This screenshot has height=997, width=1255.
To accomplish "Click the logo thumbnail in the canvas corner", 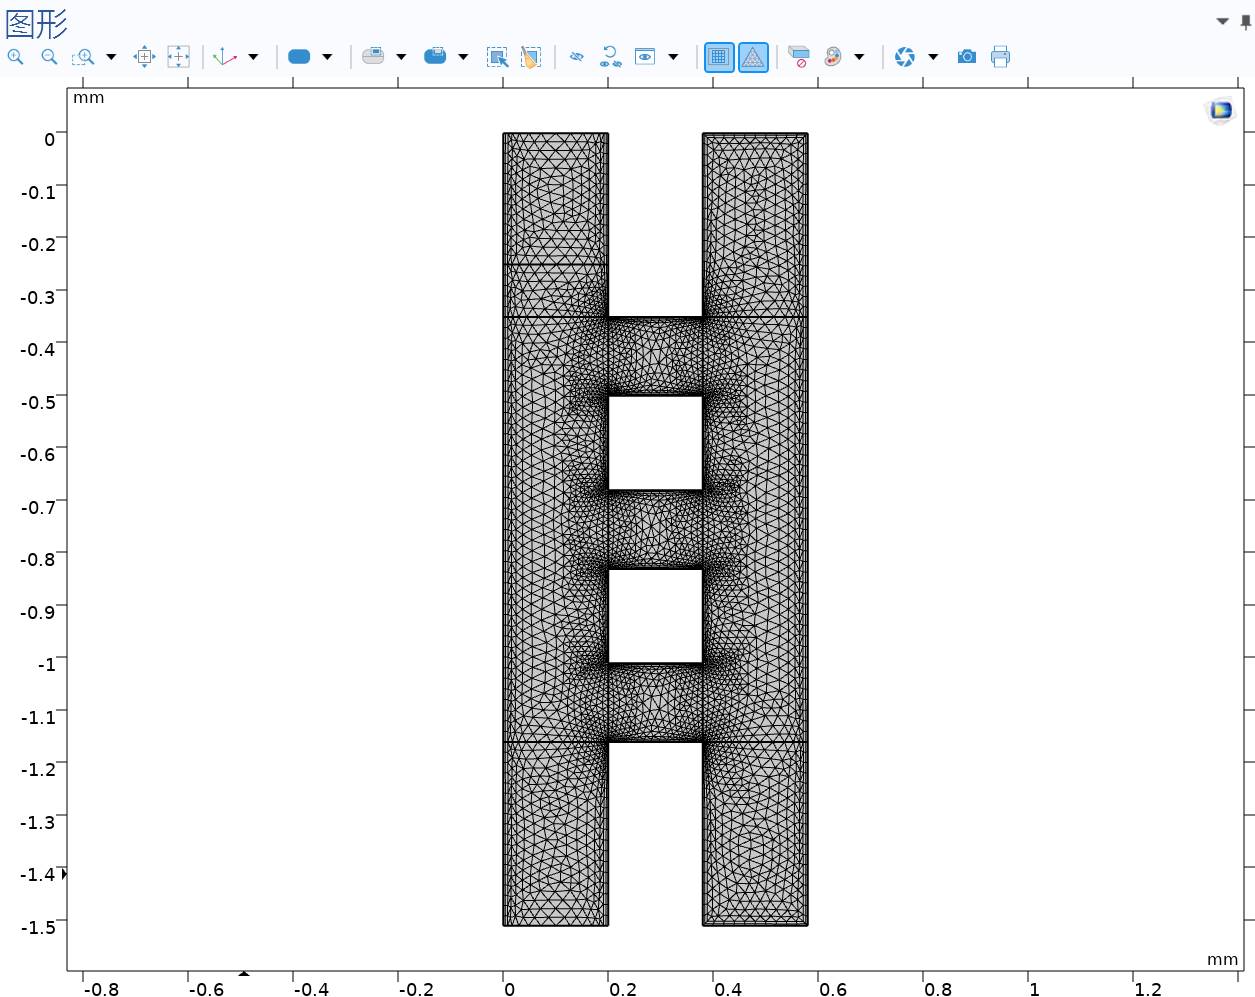I will (1221, 110).
